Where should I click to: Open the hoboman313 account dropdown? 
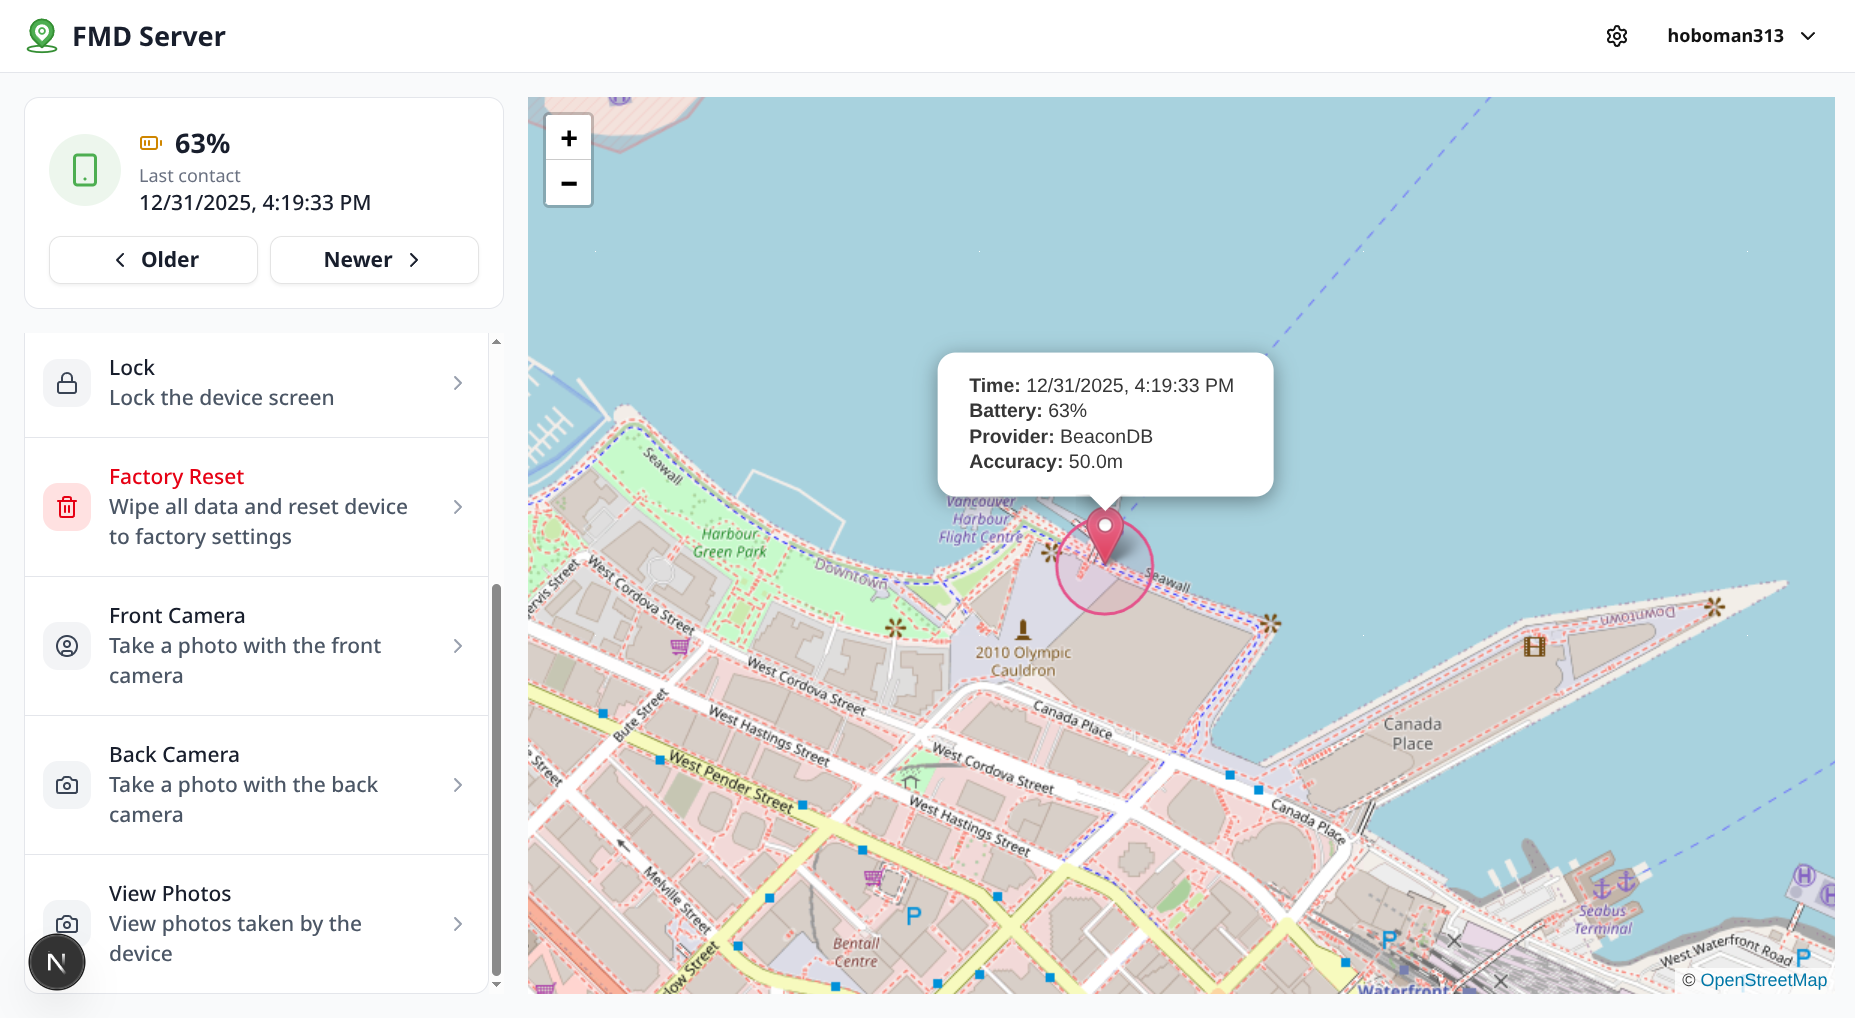[1741, 36]
